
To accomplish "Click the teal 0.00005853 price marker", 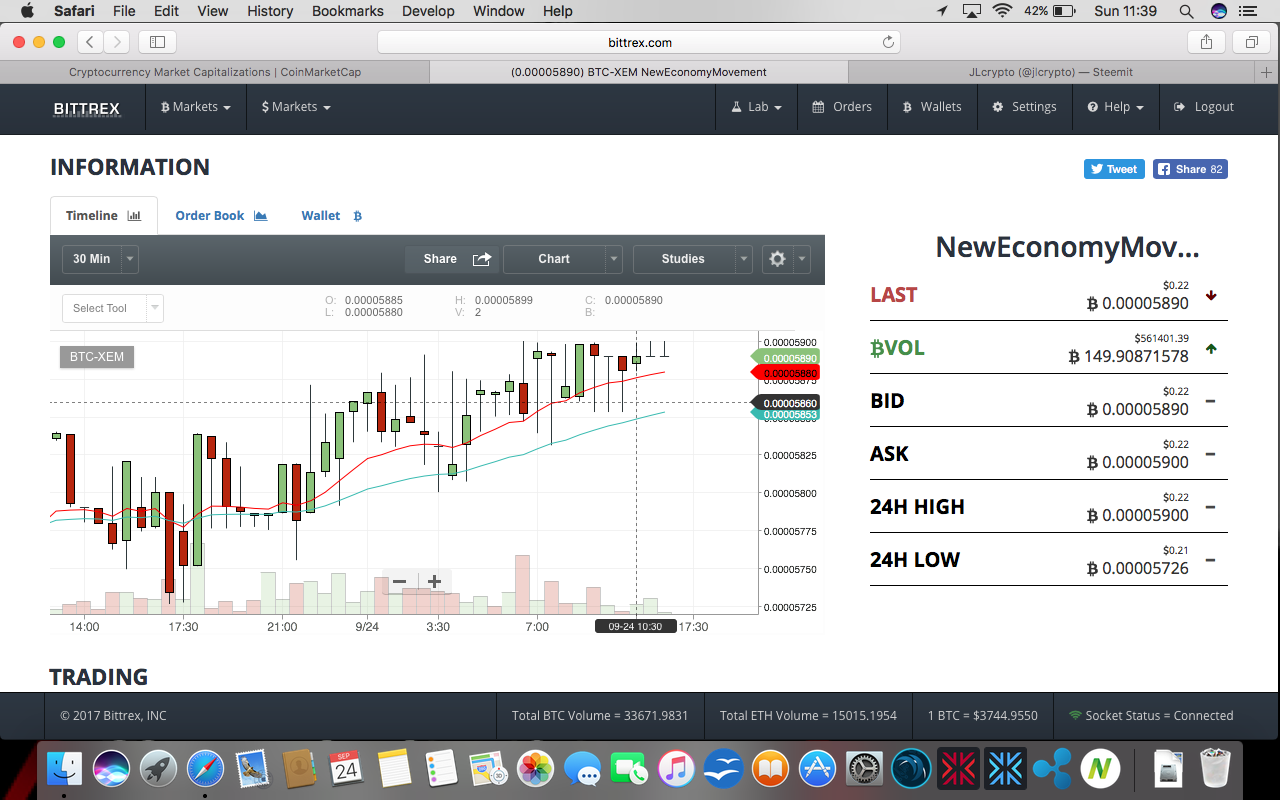I will pos(786,414).
